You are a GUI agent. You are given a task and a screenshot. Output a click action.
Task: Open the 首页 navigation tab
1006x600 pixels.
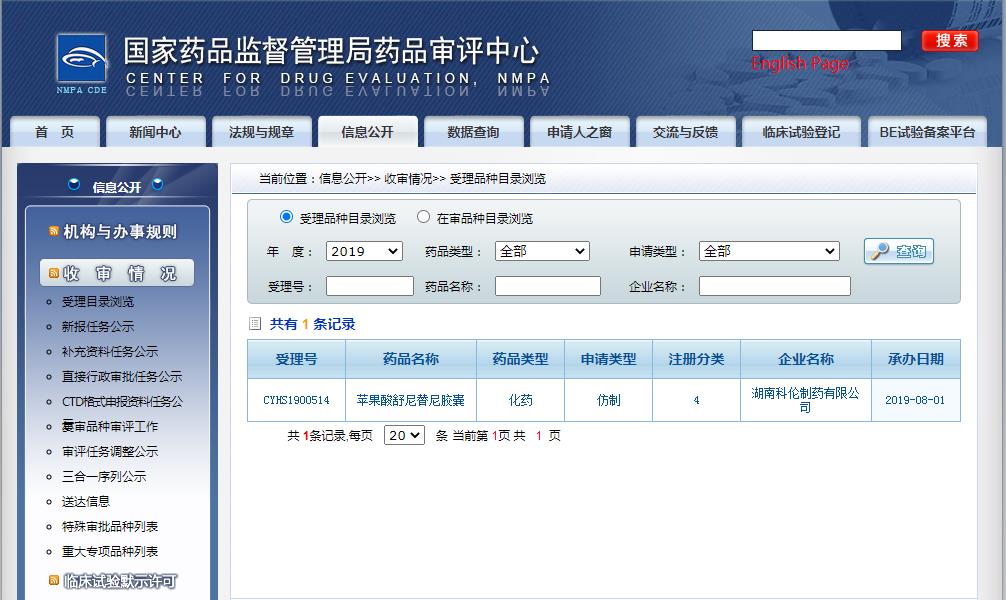pyautogui.click(x=55, y=132)
